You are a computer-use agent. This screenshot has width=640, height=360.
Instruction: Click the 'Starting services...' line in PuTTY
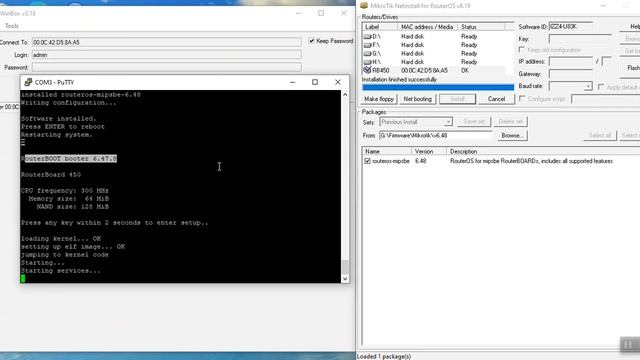pyautogui.click(x=60, y=271)
